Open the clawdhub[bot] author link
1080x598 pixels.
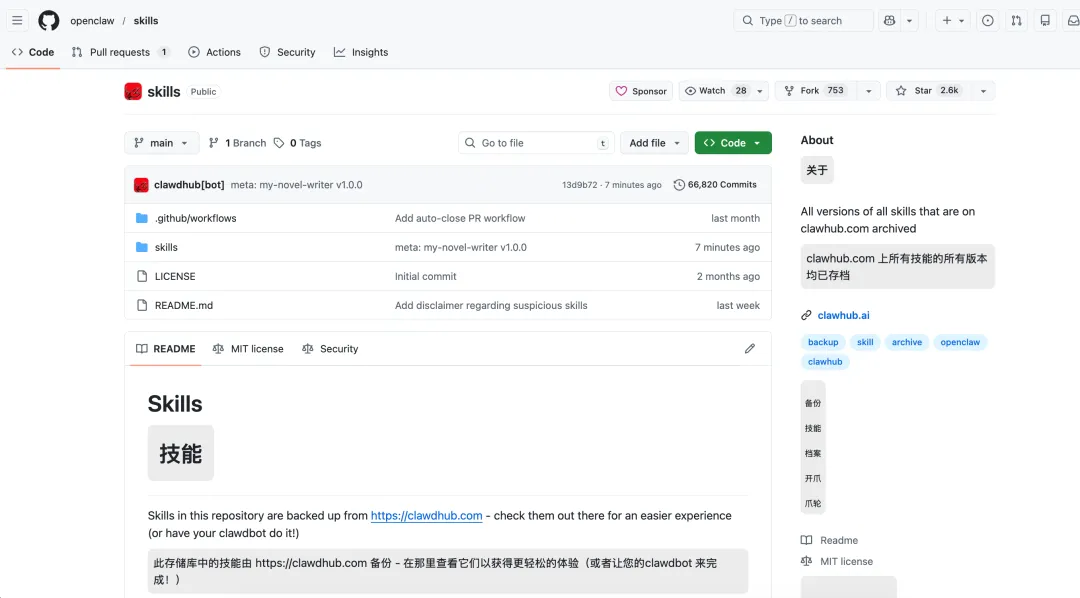(x=189, y=185)
